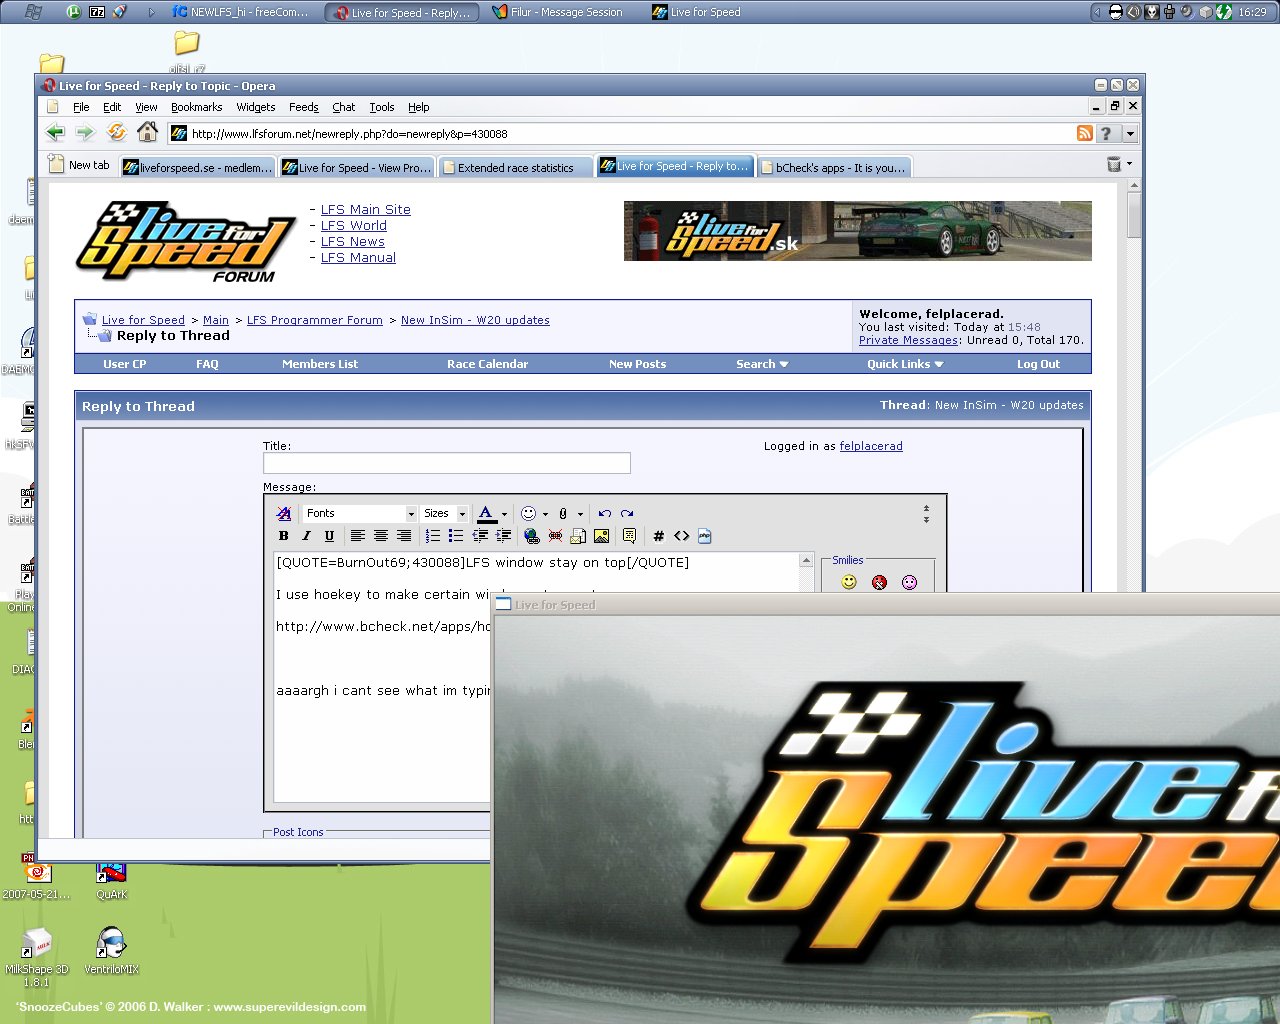Insert an ordered numbered list
1280x1024 pixels.
point(433,536)
